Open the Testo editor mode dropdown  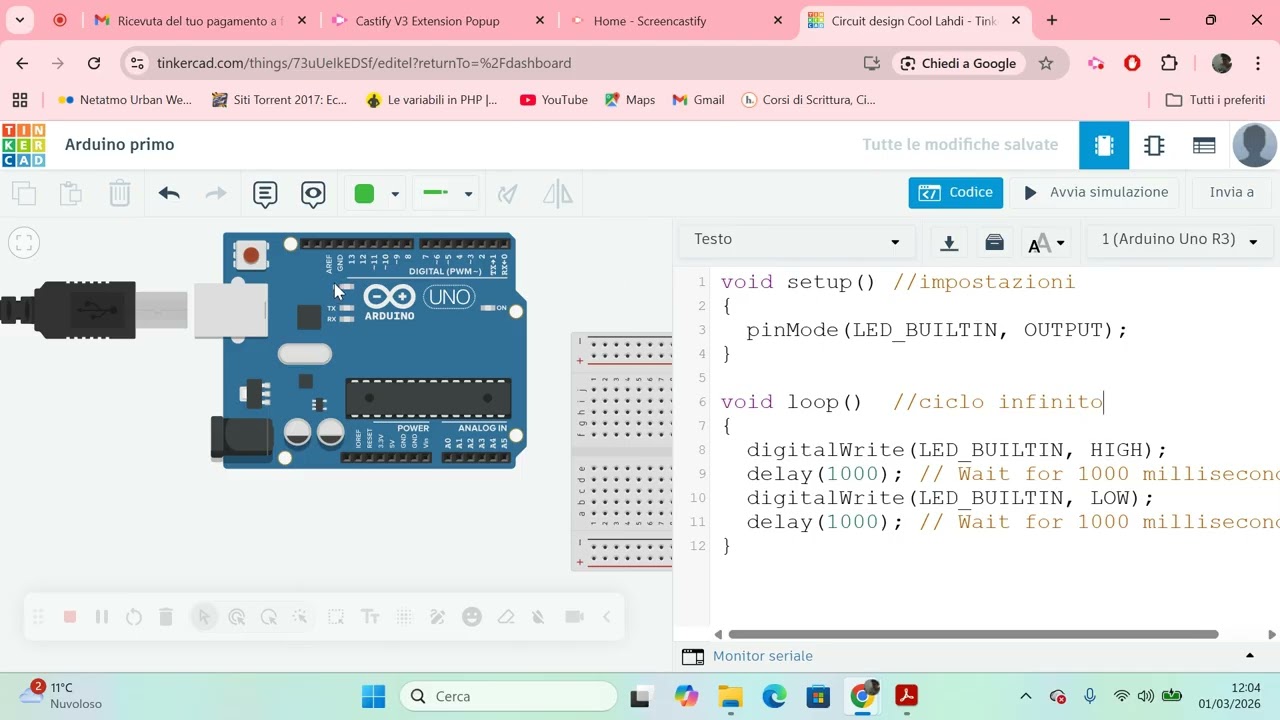pos(797,240)
